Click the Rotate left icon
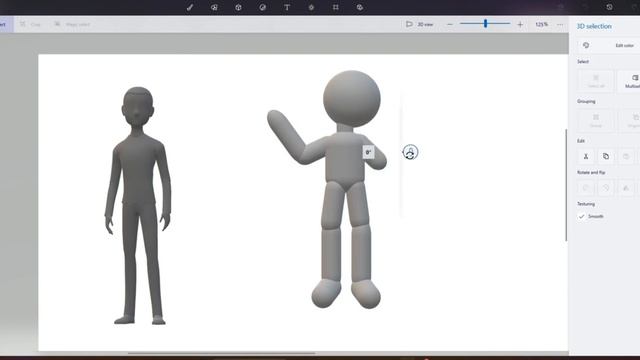Image resolution: width=640 pixels, height=360 pixels. (x=586, y=188)
